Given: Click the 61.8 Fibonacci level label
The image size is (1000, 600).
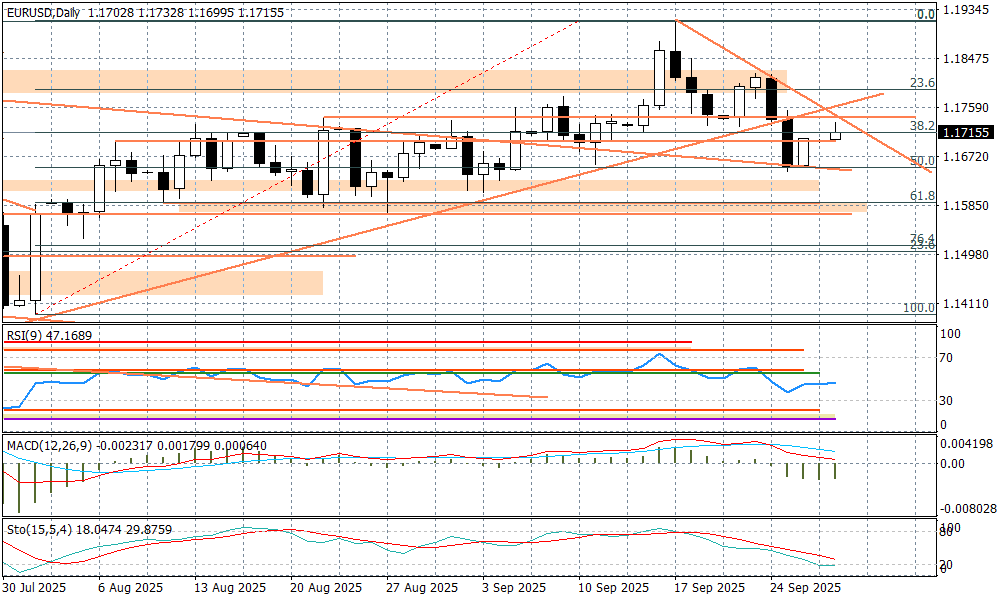Looking at the screenshot, I should click(x=922, y=197).
